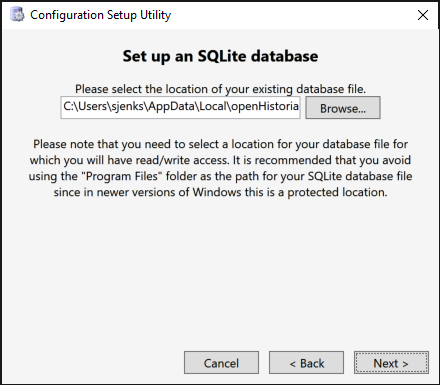Click the Configuration Setup Utility app icon

click(17, 15)
